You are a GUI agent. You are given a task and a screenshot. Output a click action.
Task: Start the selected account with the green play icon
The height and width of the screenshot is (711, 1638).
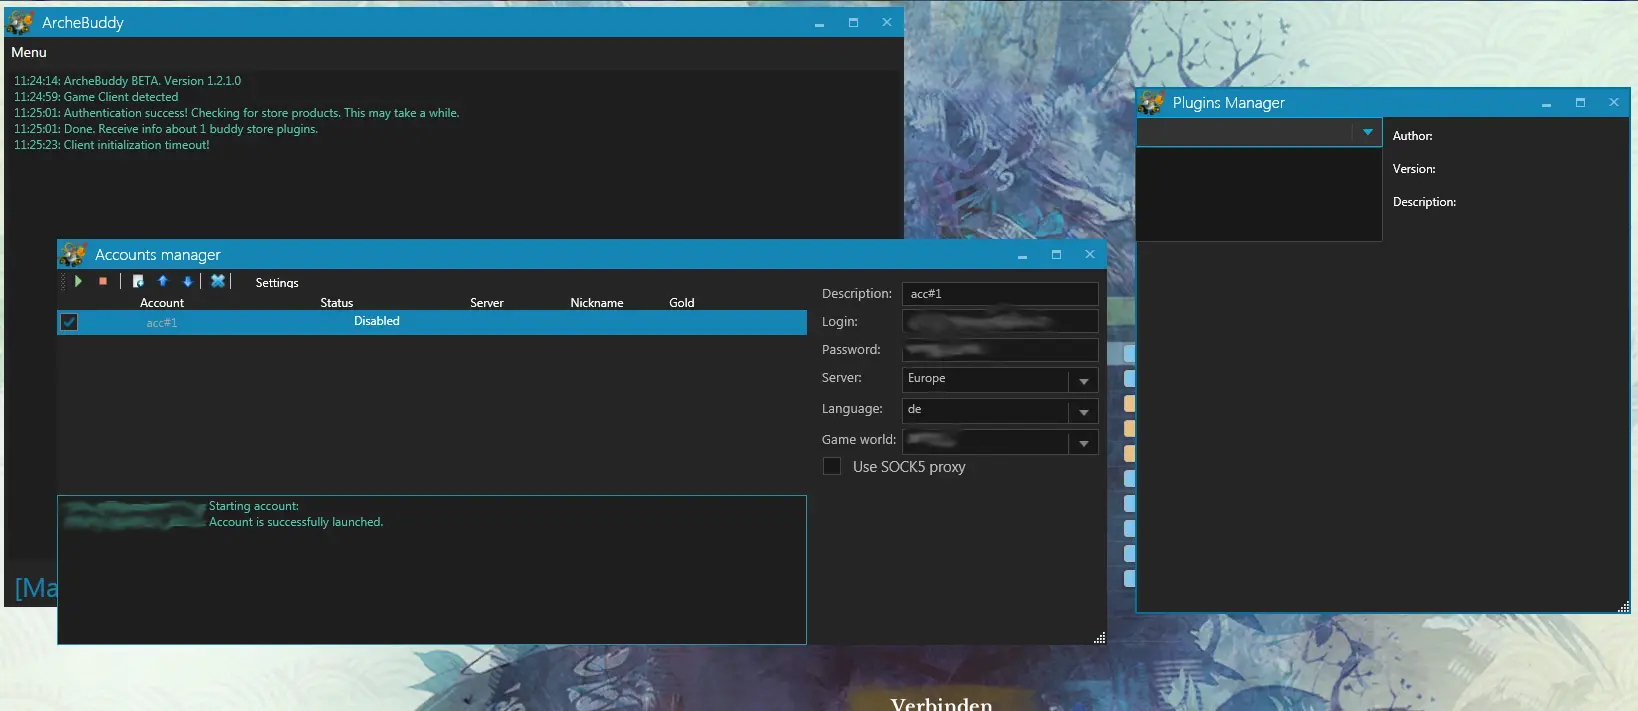[x=78, y=282]
